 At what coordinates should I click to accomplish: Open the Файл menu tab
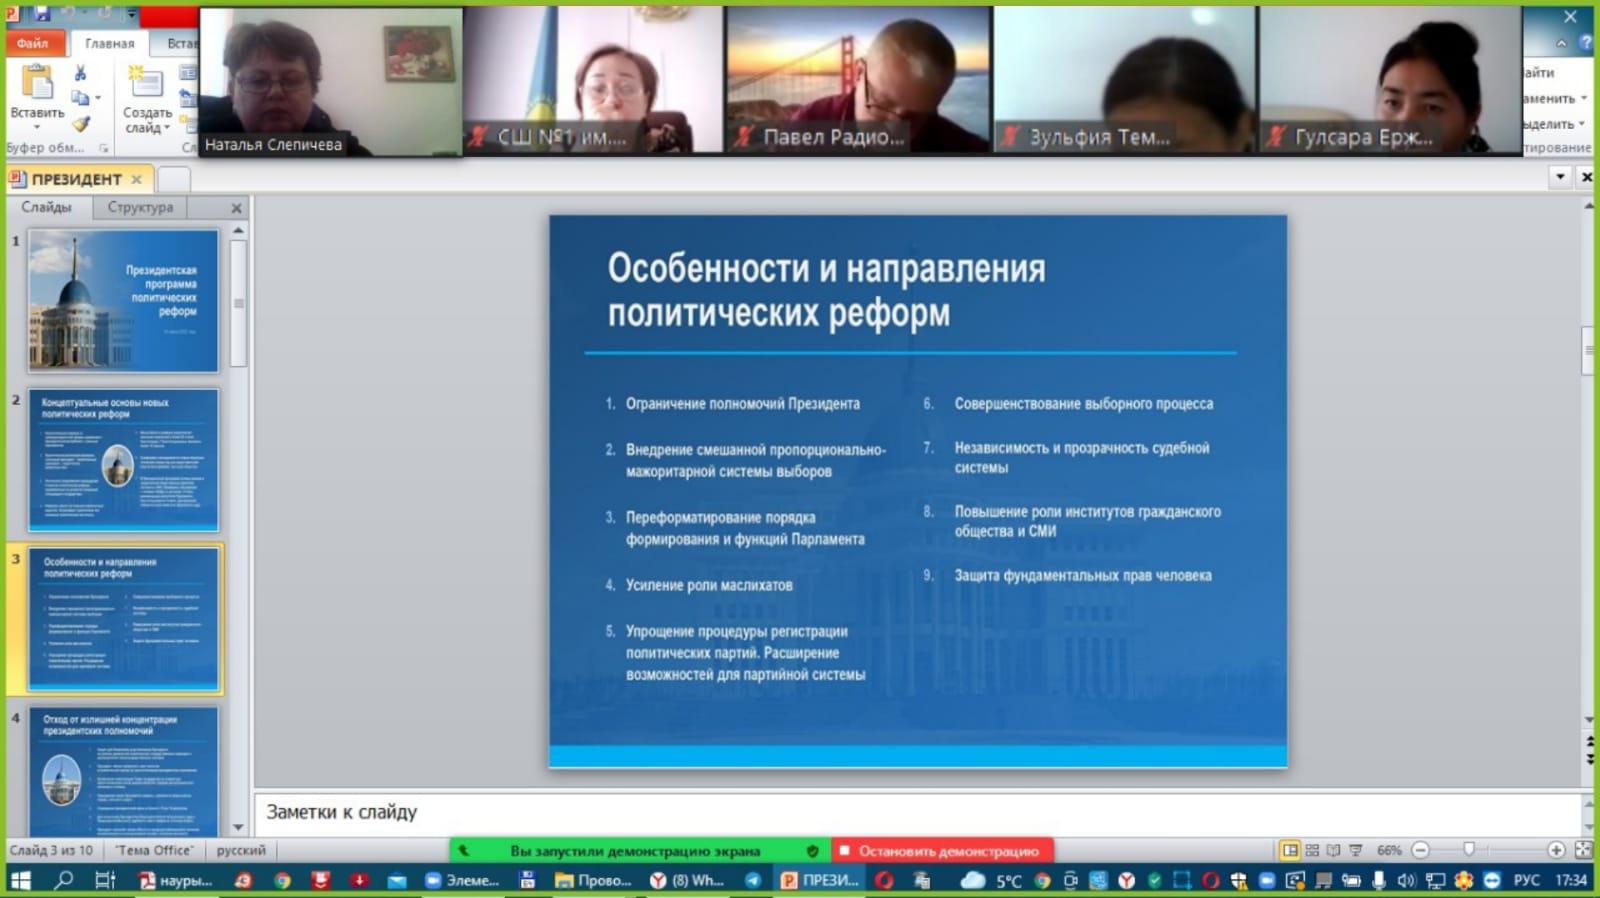33,43
